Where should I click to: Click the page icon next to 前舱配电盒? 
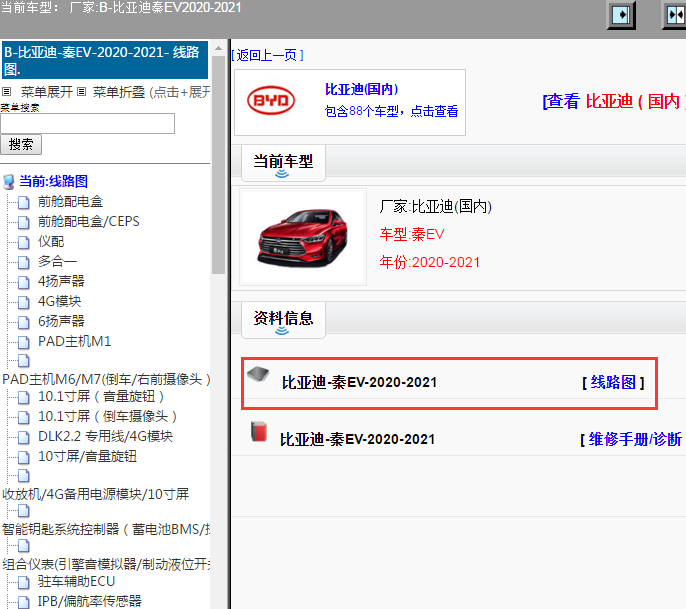tap(24, 202)
